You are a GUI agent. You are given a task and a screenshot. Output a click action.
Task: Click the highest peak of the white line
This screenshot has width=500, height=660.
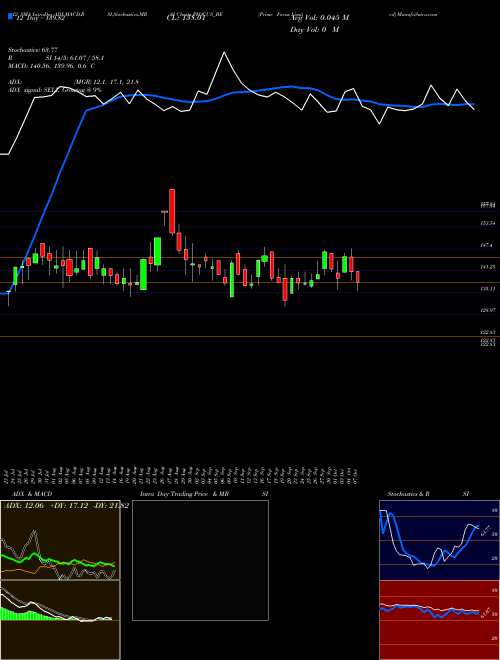(224, 52)
